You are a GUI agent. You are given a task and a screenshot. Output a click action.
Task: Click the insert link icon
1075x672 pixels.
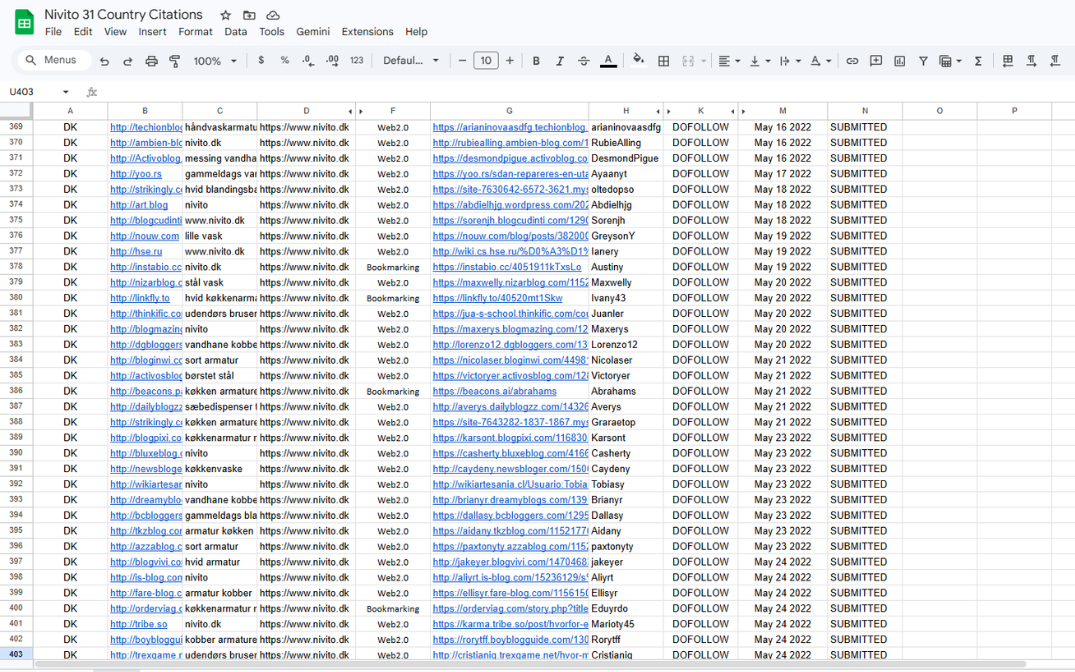coord(852,61)
